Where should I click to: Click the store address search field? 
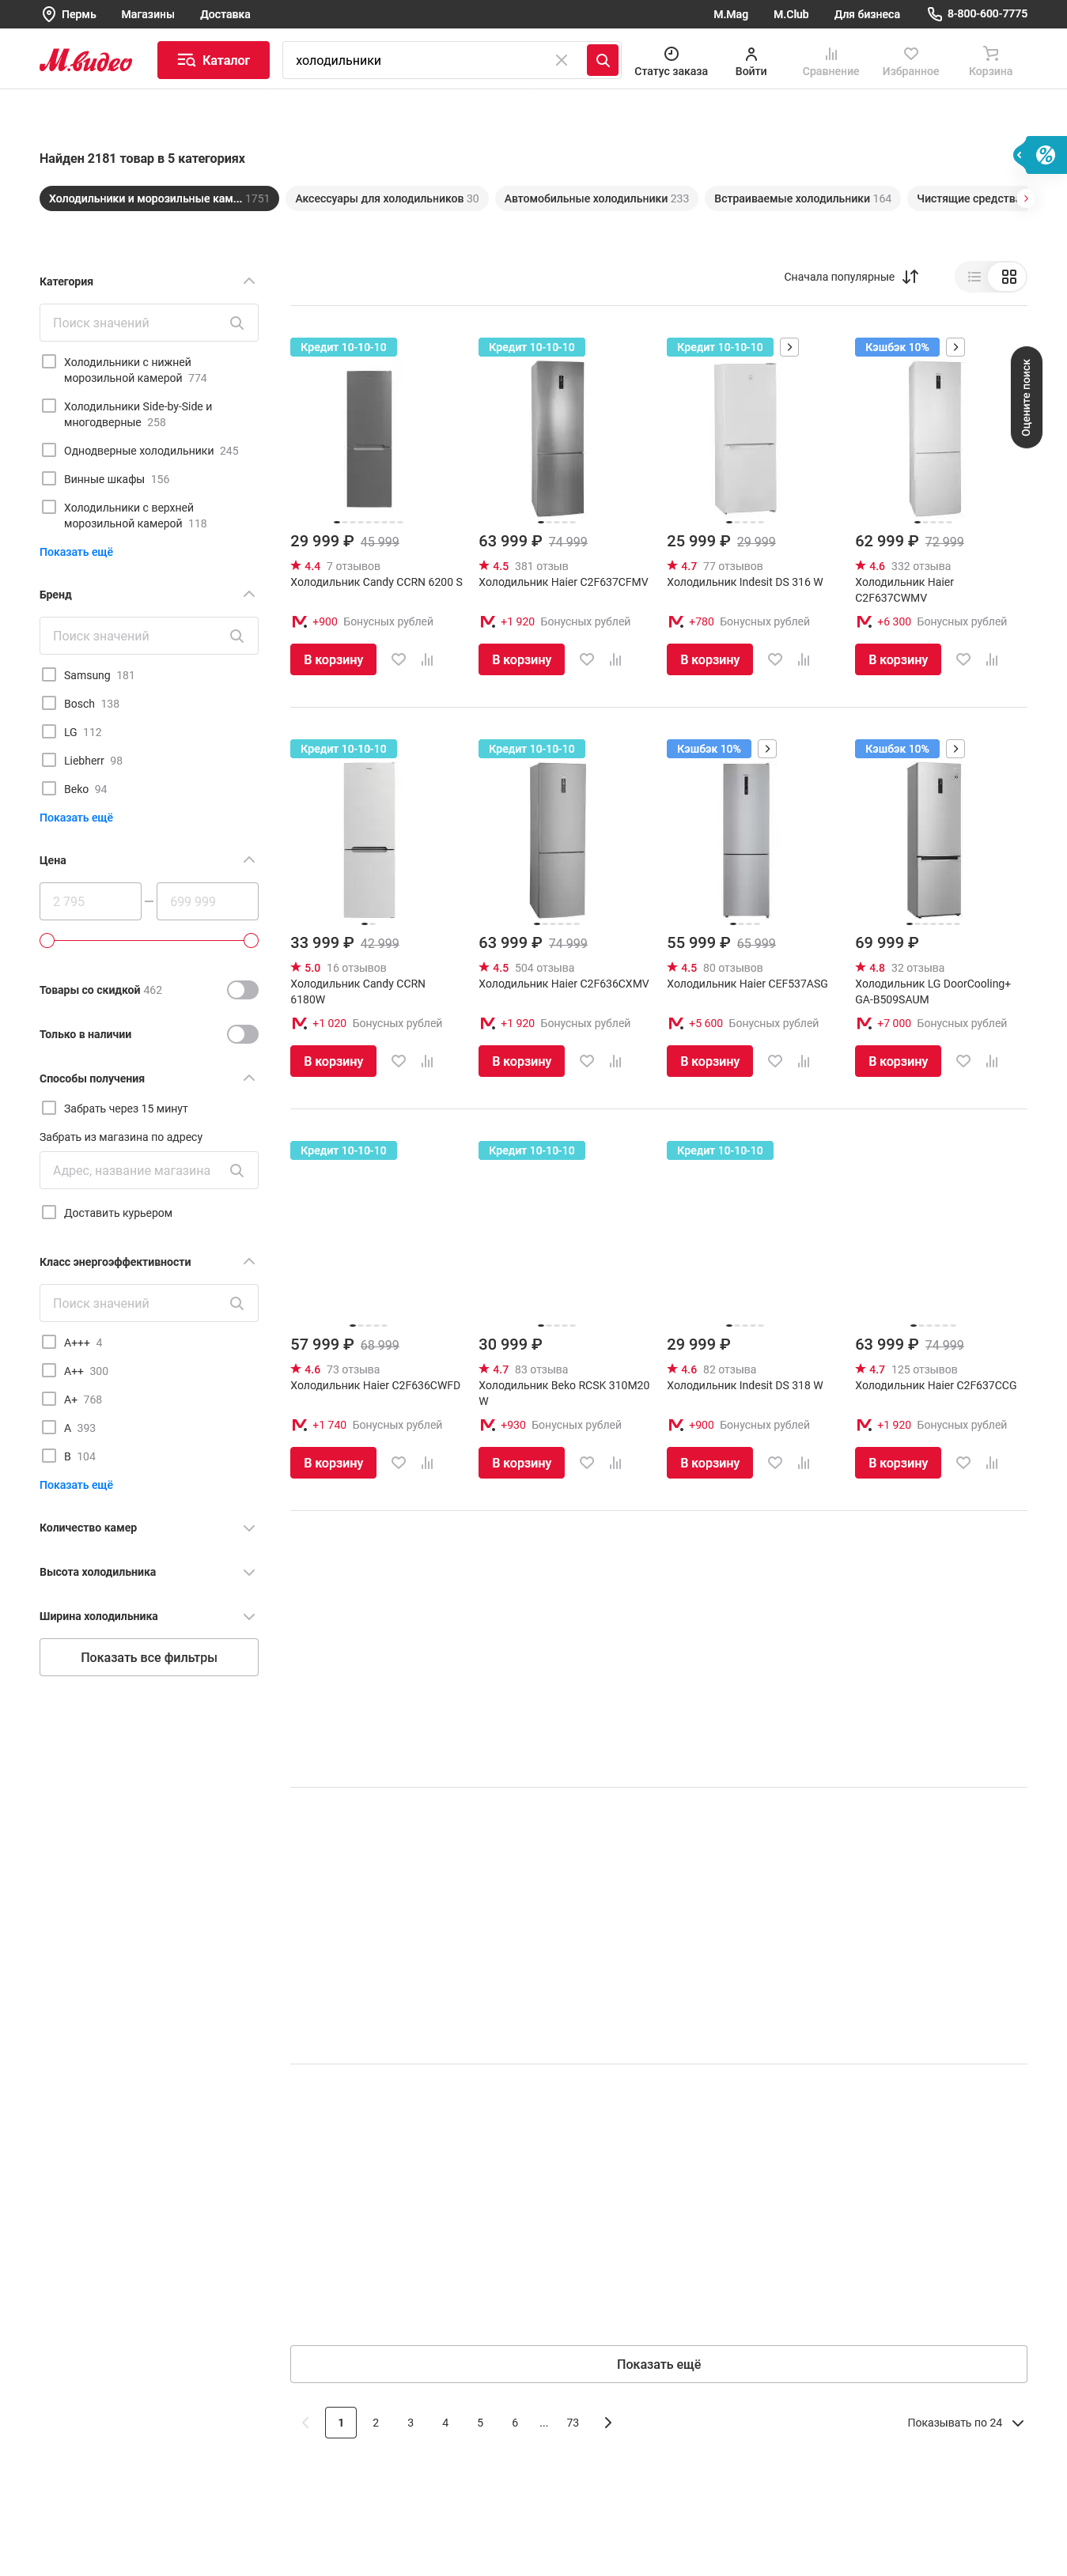click(x=149, y=1170)
